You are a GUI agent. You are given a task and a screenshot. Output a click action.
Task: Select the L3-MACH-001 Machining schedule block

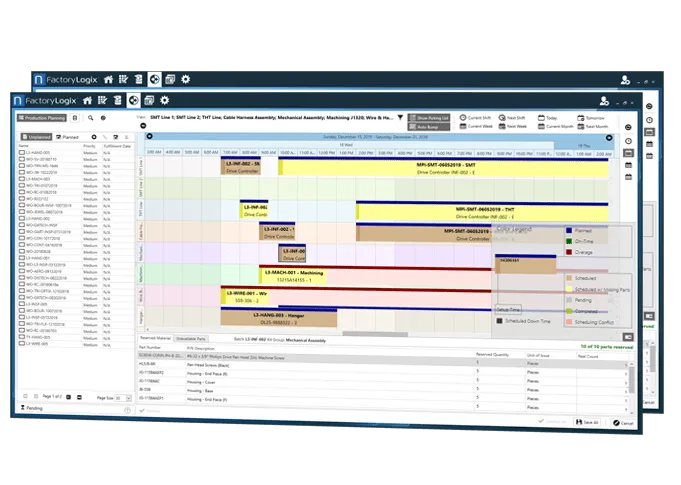click(293, 276)
